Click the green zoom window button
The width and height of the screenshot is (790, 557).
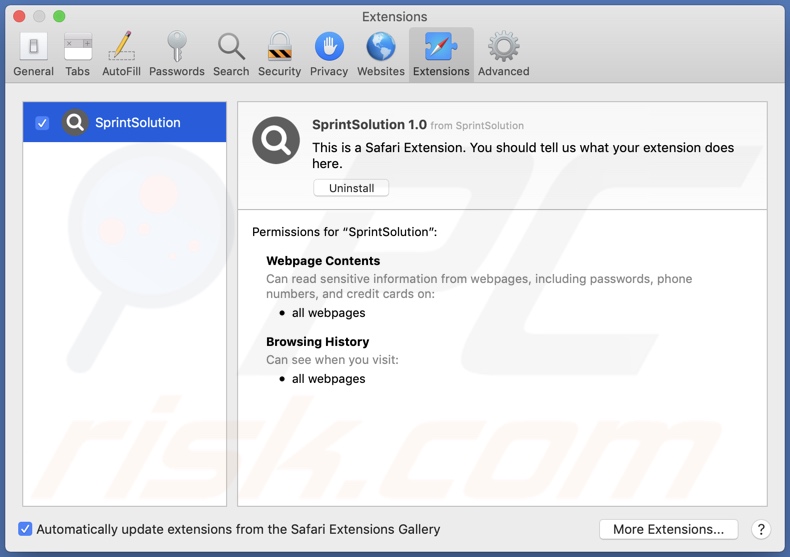point(59,17)
